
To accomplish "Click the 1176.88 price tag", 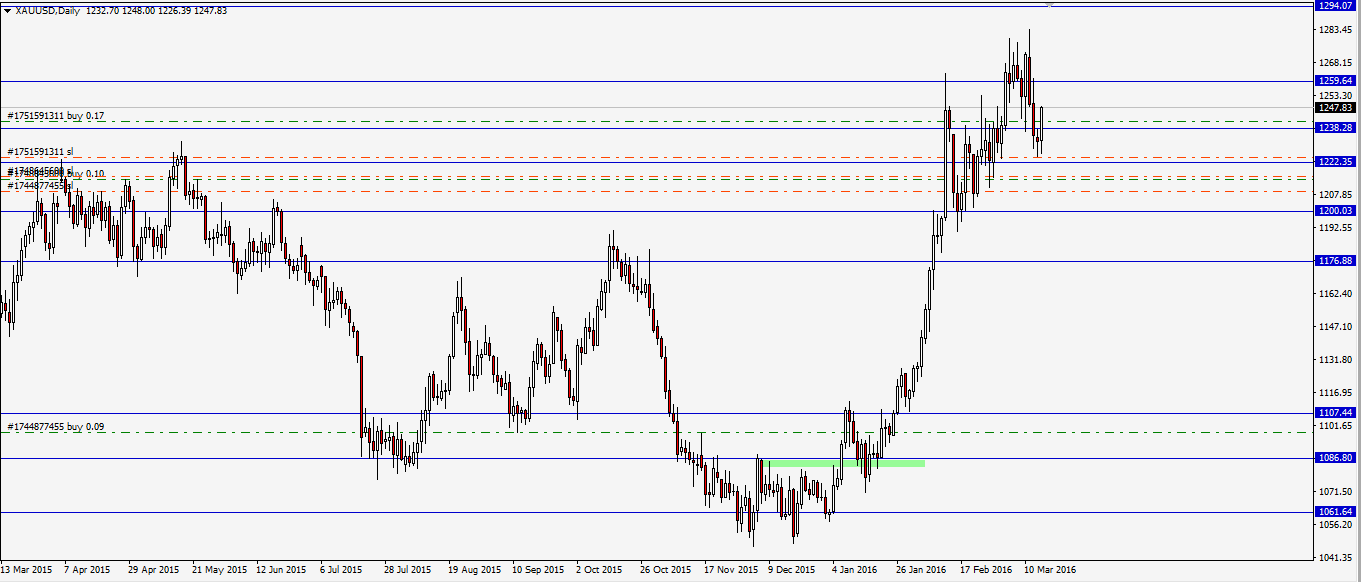I will click(x=1336, y=261).
